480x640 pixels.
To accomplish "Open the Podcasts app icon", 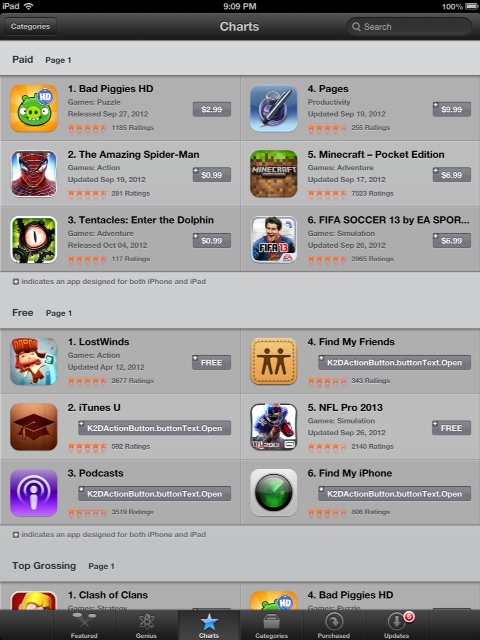I will click(x=34, y=493).
